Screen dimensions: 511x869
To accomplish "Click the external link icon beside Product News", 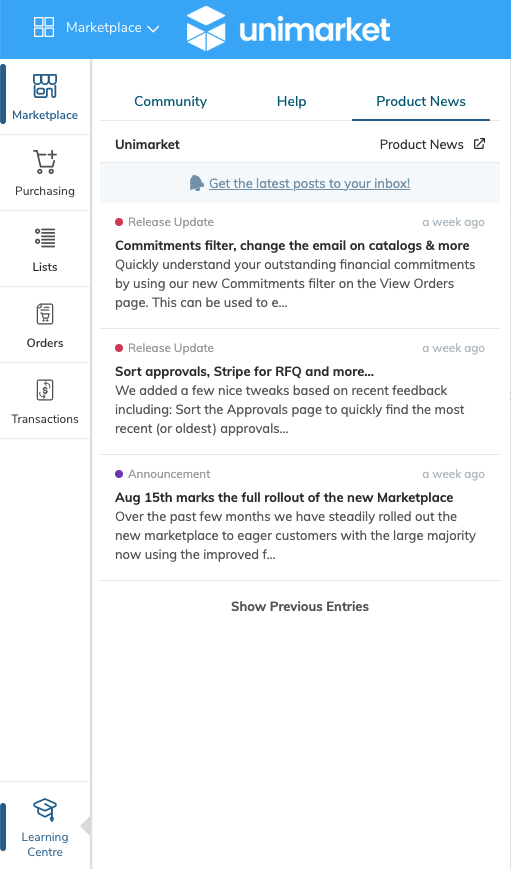I will pyautogui.click(x=479, y=144).
